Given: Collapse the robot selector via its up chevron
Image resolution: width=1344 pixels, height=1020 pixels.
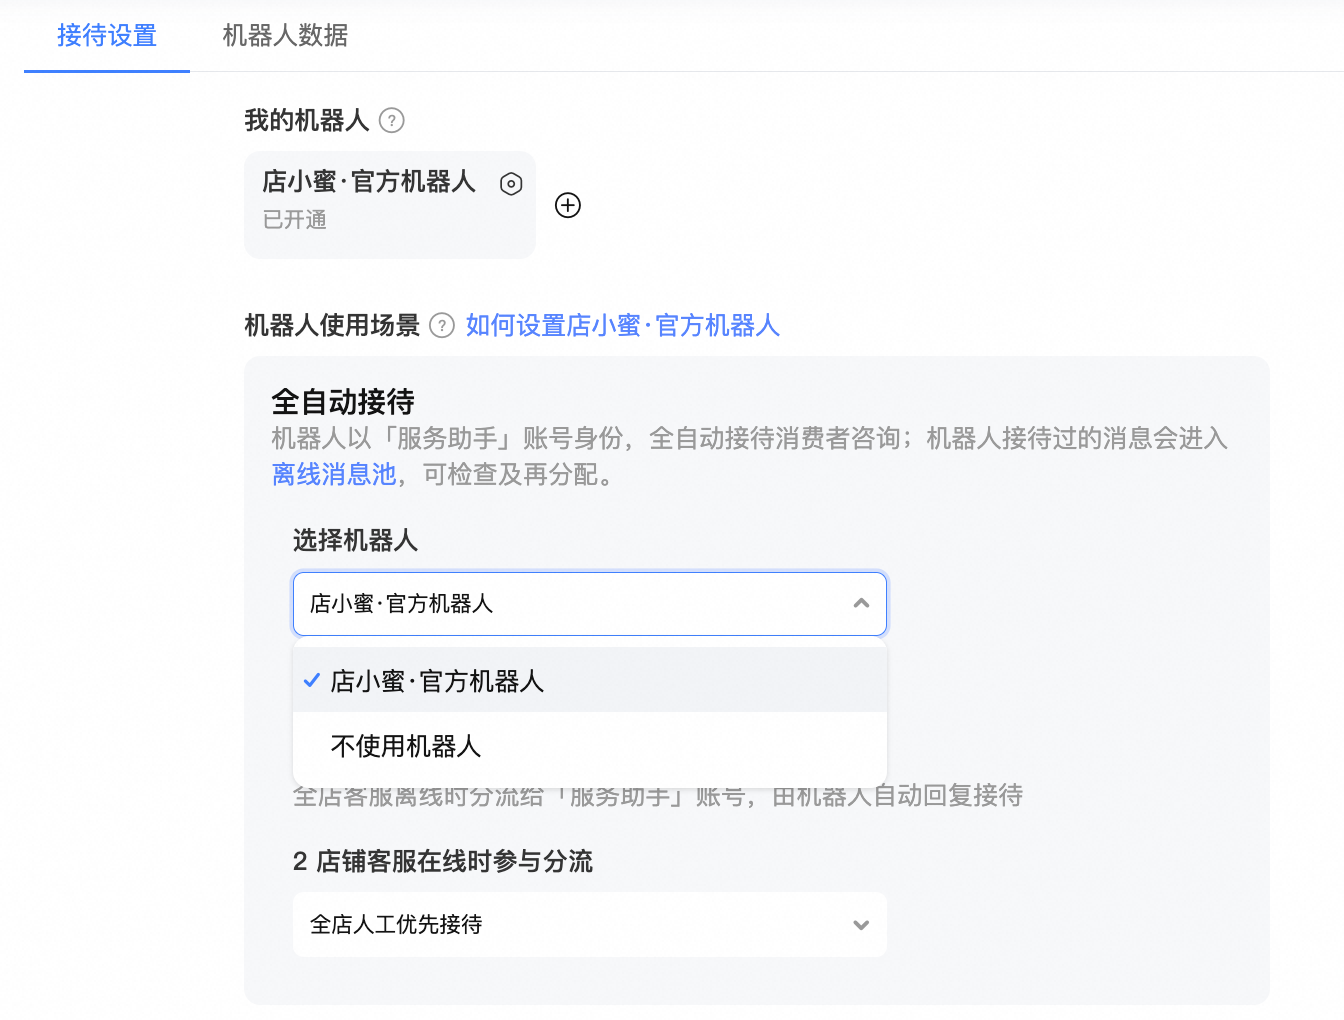Looking at the screenshot, I should click(x=861, y=603).
